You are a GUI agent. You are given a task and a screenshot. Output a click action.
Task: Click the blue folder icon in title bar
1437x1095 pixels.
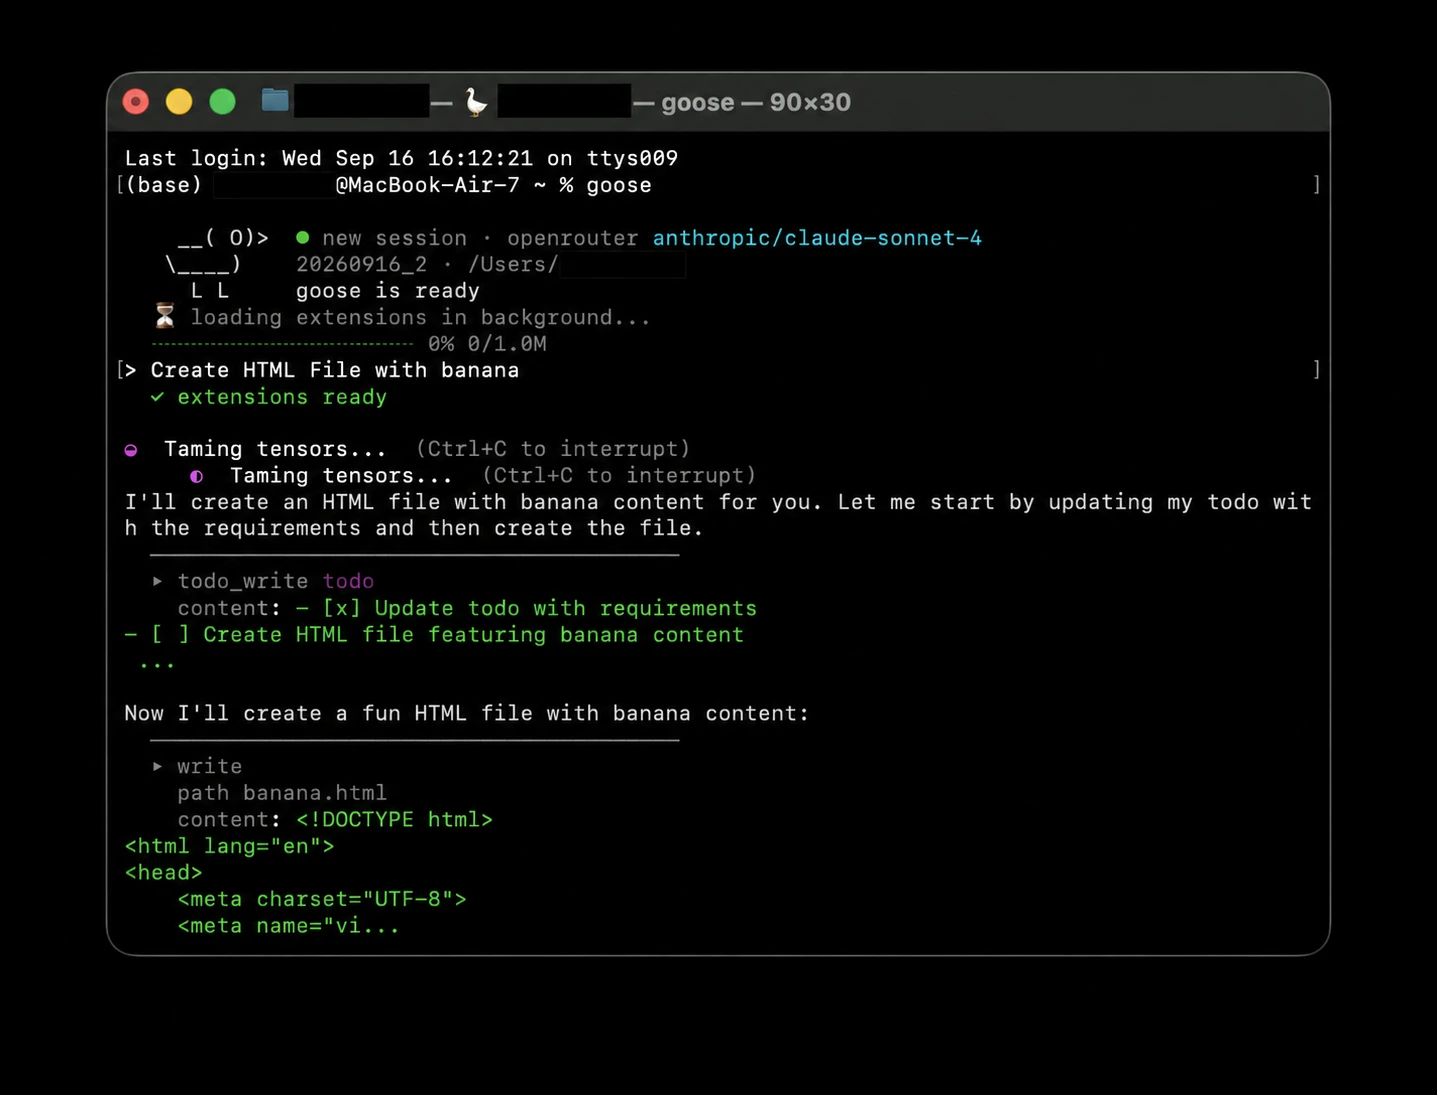[x=275, y=100]
